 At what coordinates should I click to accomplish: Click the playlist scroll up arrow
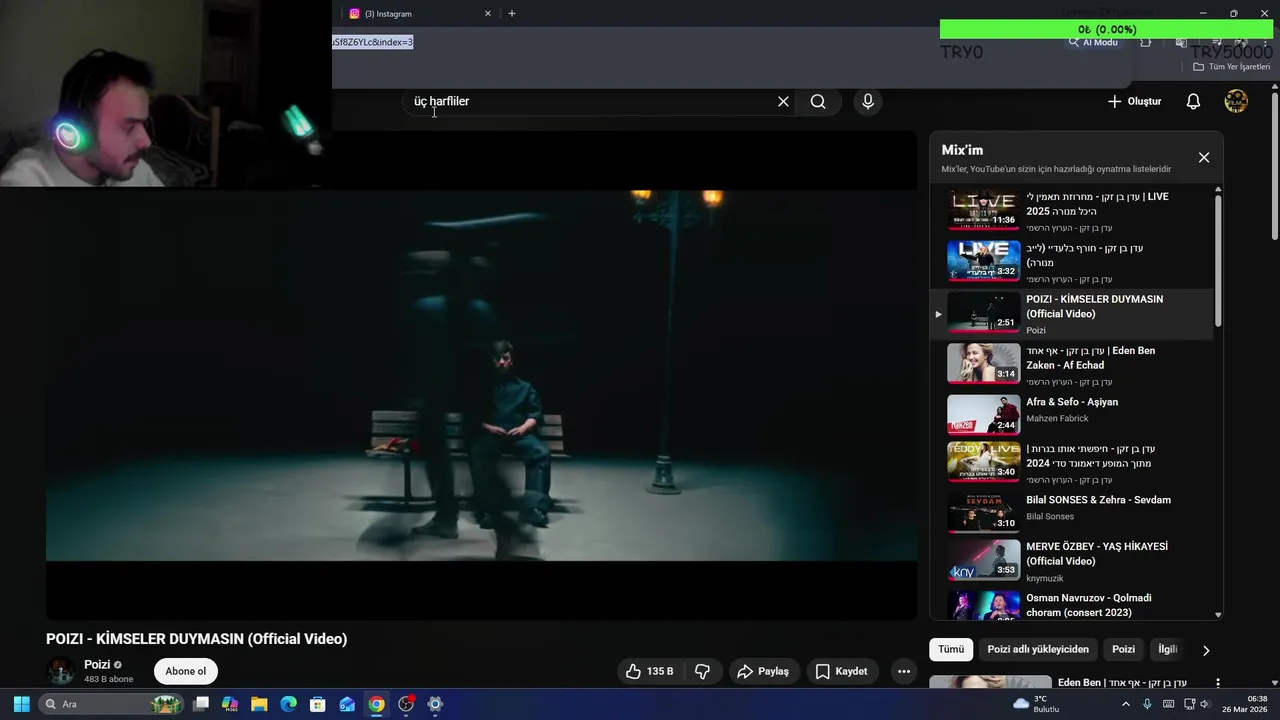tap(1218, 190)
